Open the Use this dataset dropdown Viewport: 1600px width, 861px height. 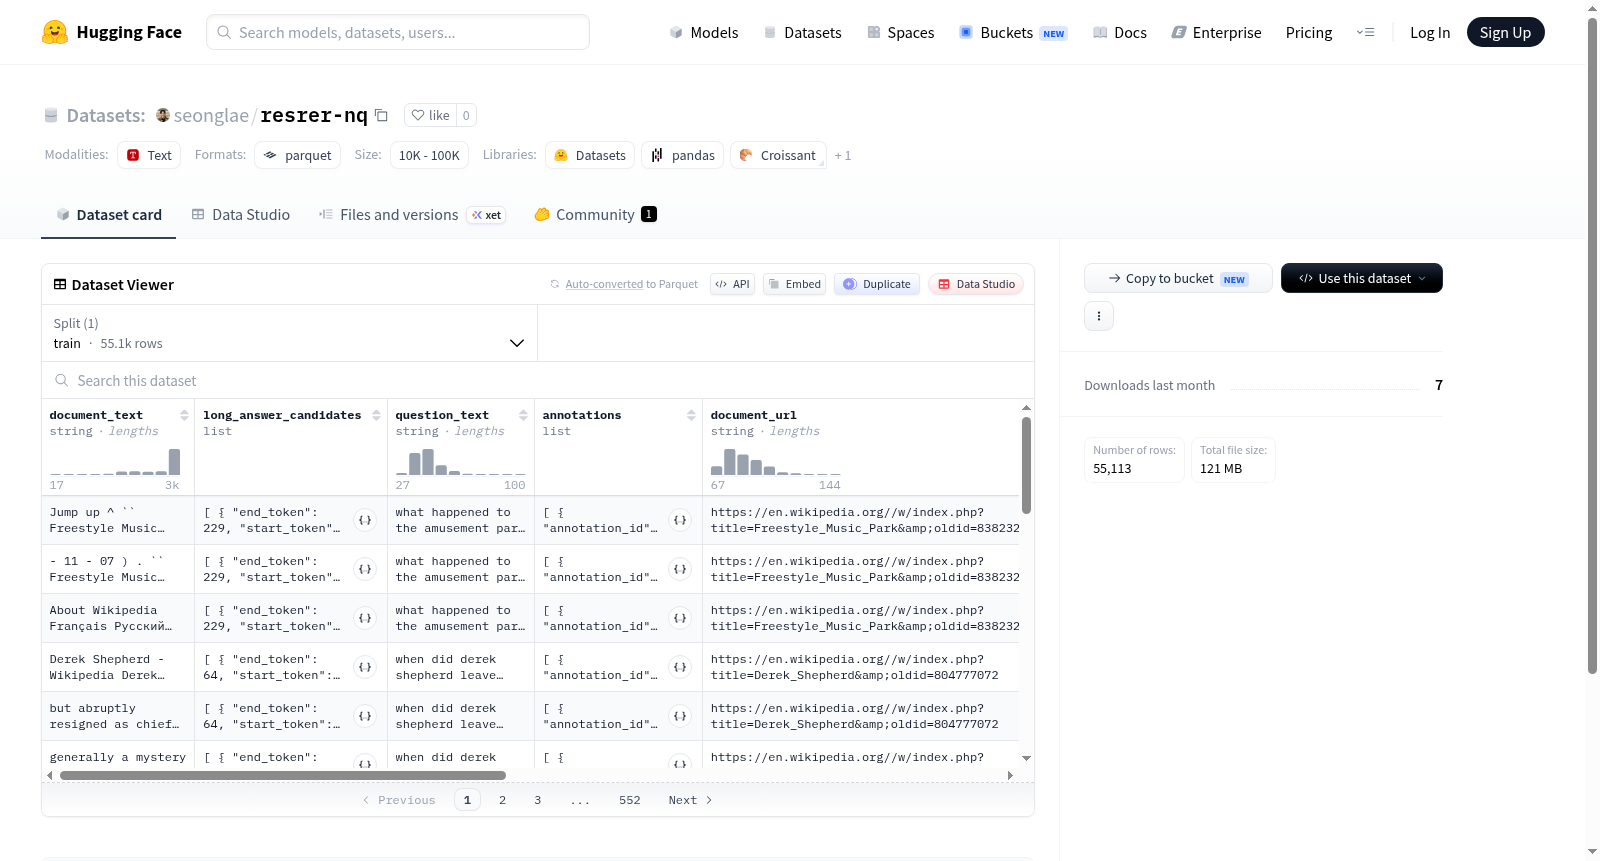(1362, 278)
